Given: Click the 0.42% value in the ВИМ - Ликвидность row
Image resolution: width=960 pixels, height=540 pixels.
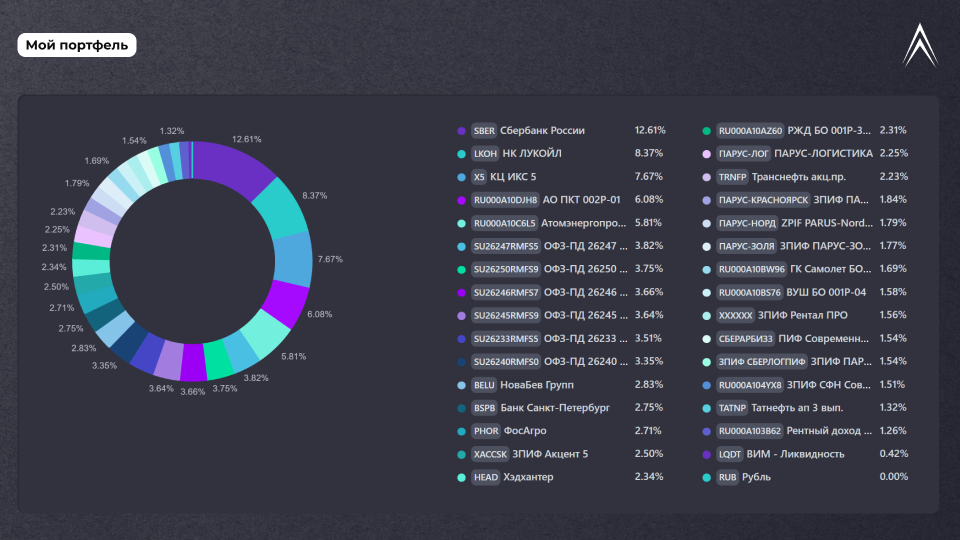Looking at the screenshot, I should point(894,454).
